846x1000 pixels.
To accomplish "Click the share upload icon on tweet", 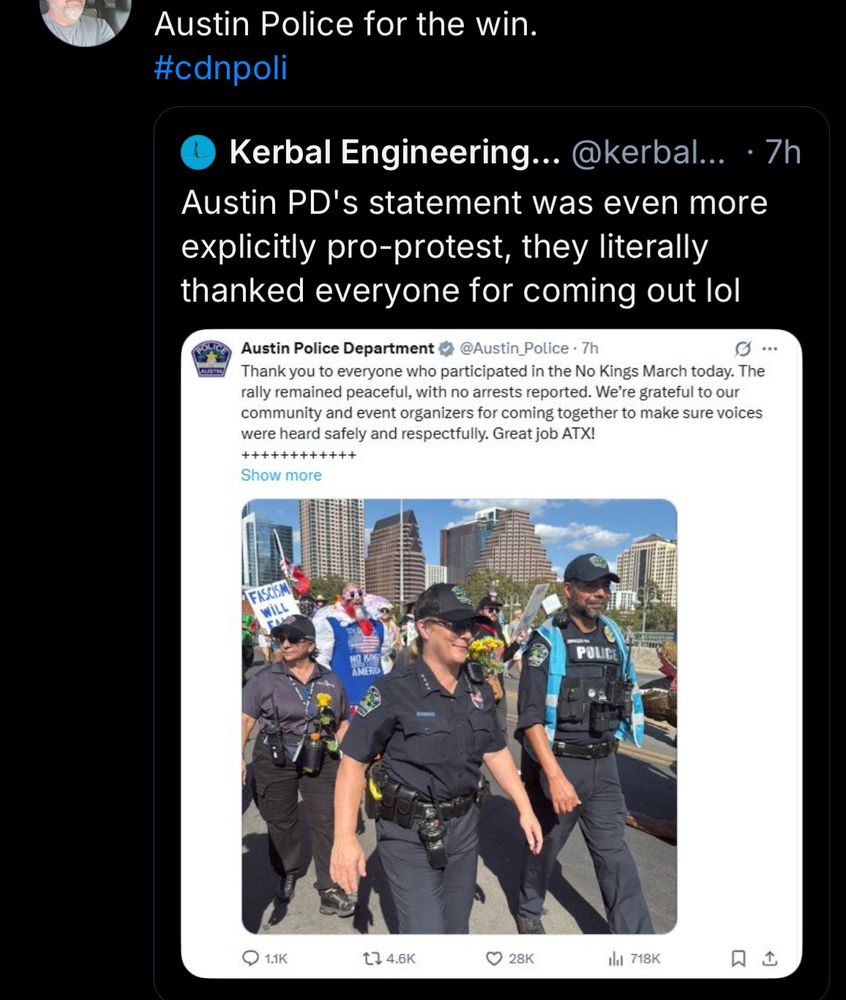I will point(769,958).
